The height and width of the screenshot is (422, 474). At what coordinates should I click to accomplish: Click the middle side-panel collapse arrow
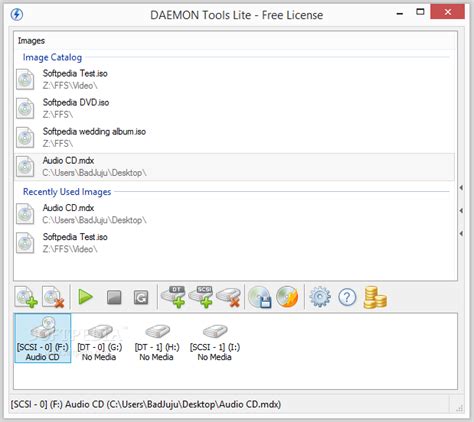click(x=461, y=210)
